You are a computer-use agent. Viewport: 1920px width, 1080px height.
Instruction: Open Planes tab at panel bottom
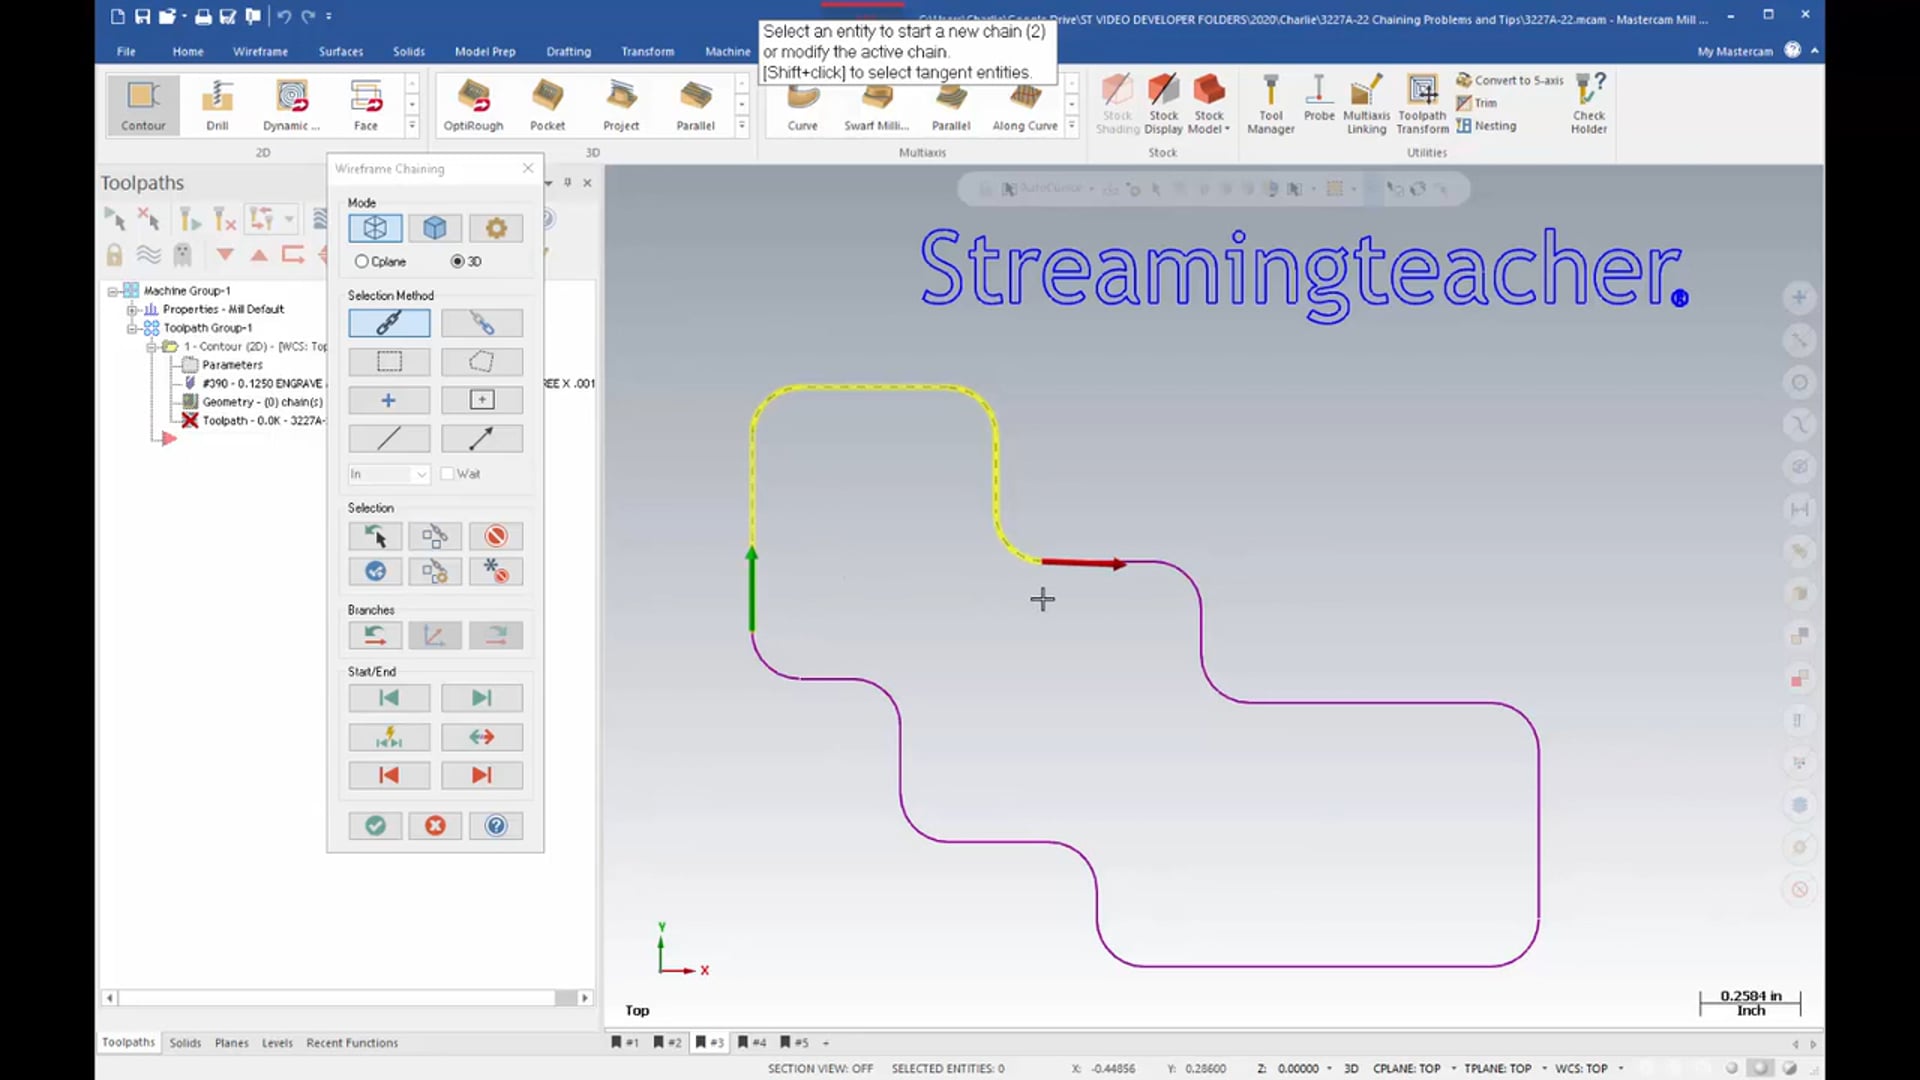pyautogui.click(x=231, y=1043)
